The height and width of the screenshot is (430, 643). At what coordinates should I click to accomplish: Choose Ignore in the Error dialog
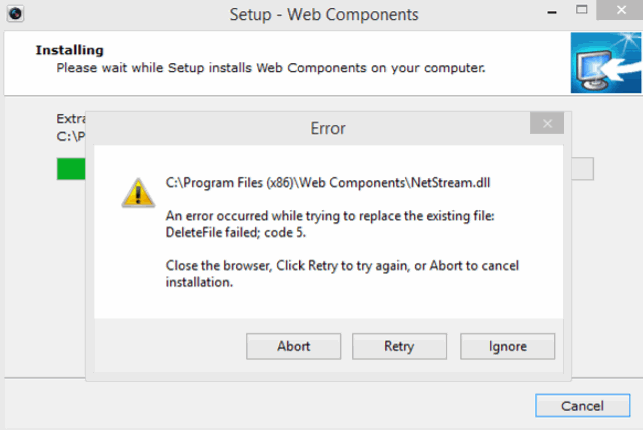[507, 346]
